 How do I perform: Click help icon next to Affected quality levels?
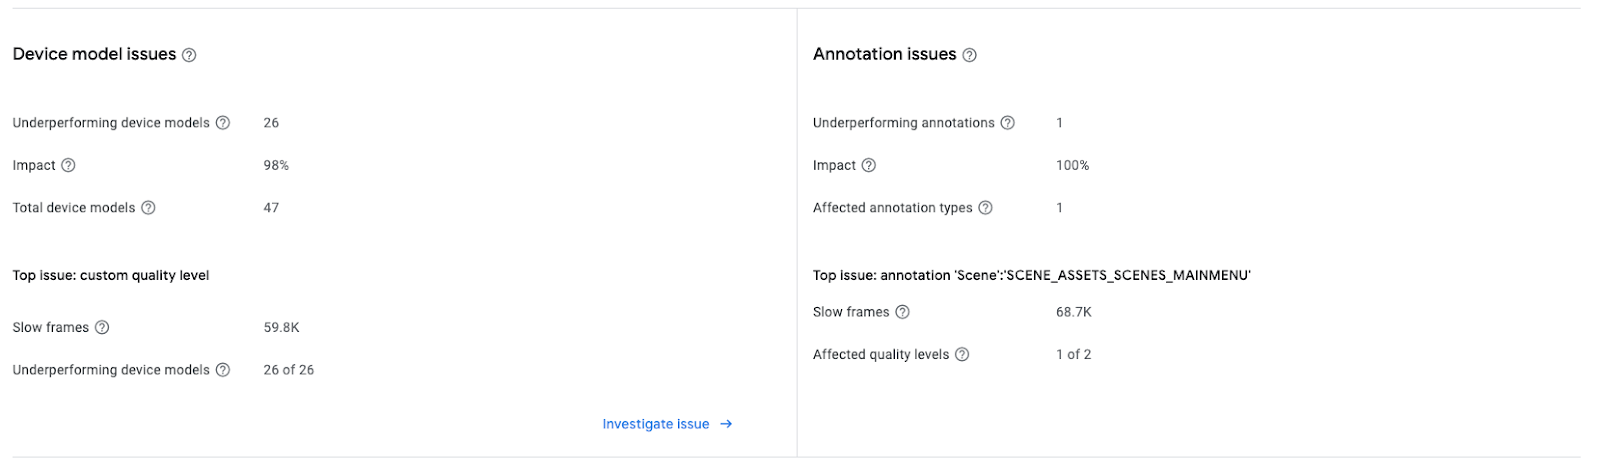click(962, 355)
